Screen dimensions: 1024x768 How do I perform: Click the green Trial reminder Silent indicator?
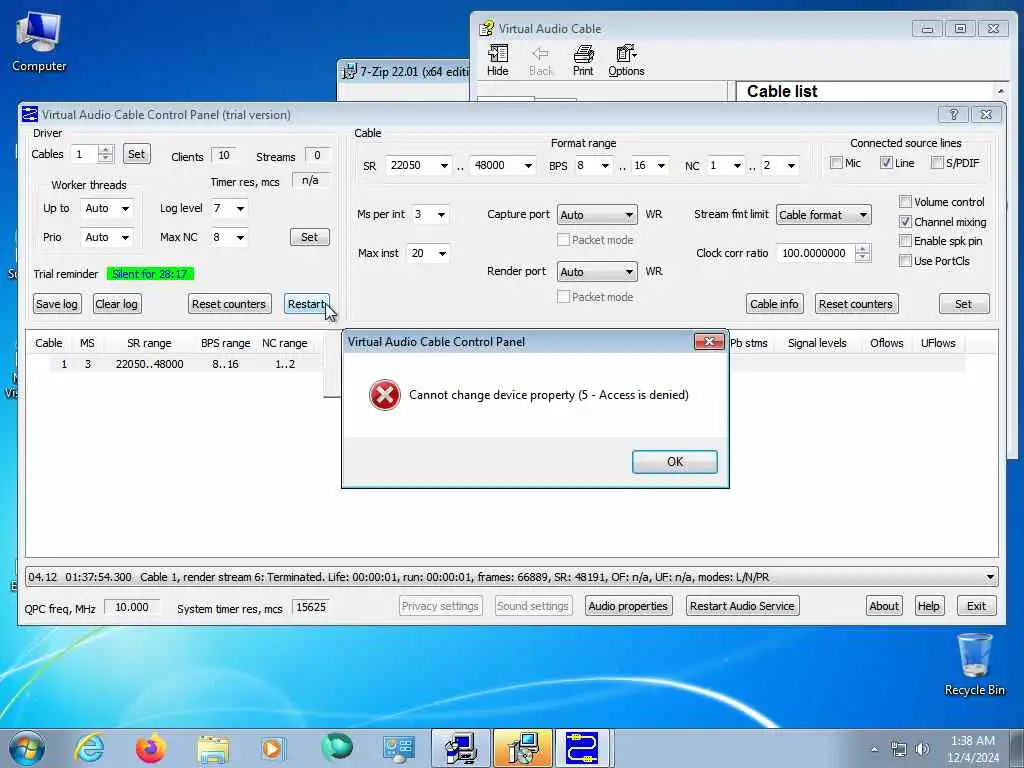(150, 274)
